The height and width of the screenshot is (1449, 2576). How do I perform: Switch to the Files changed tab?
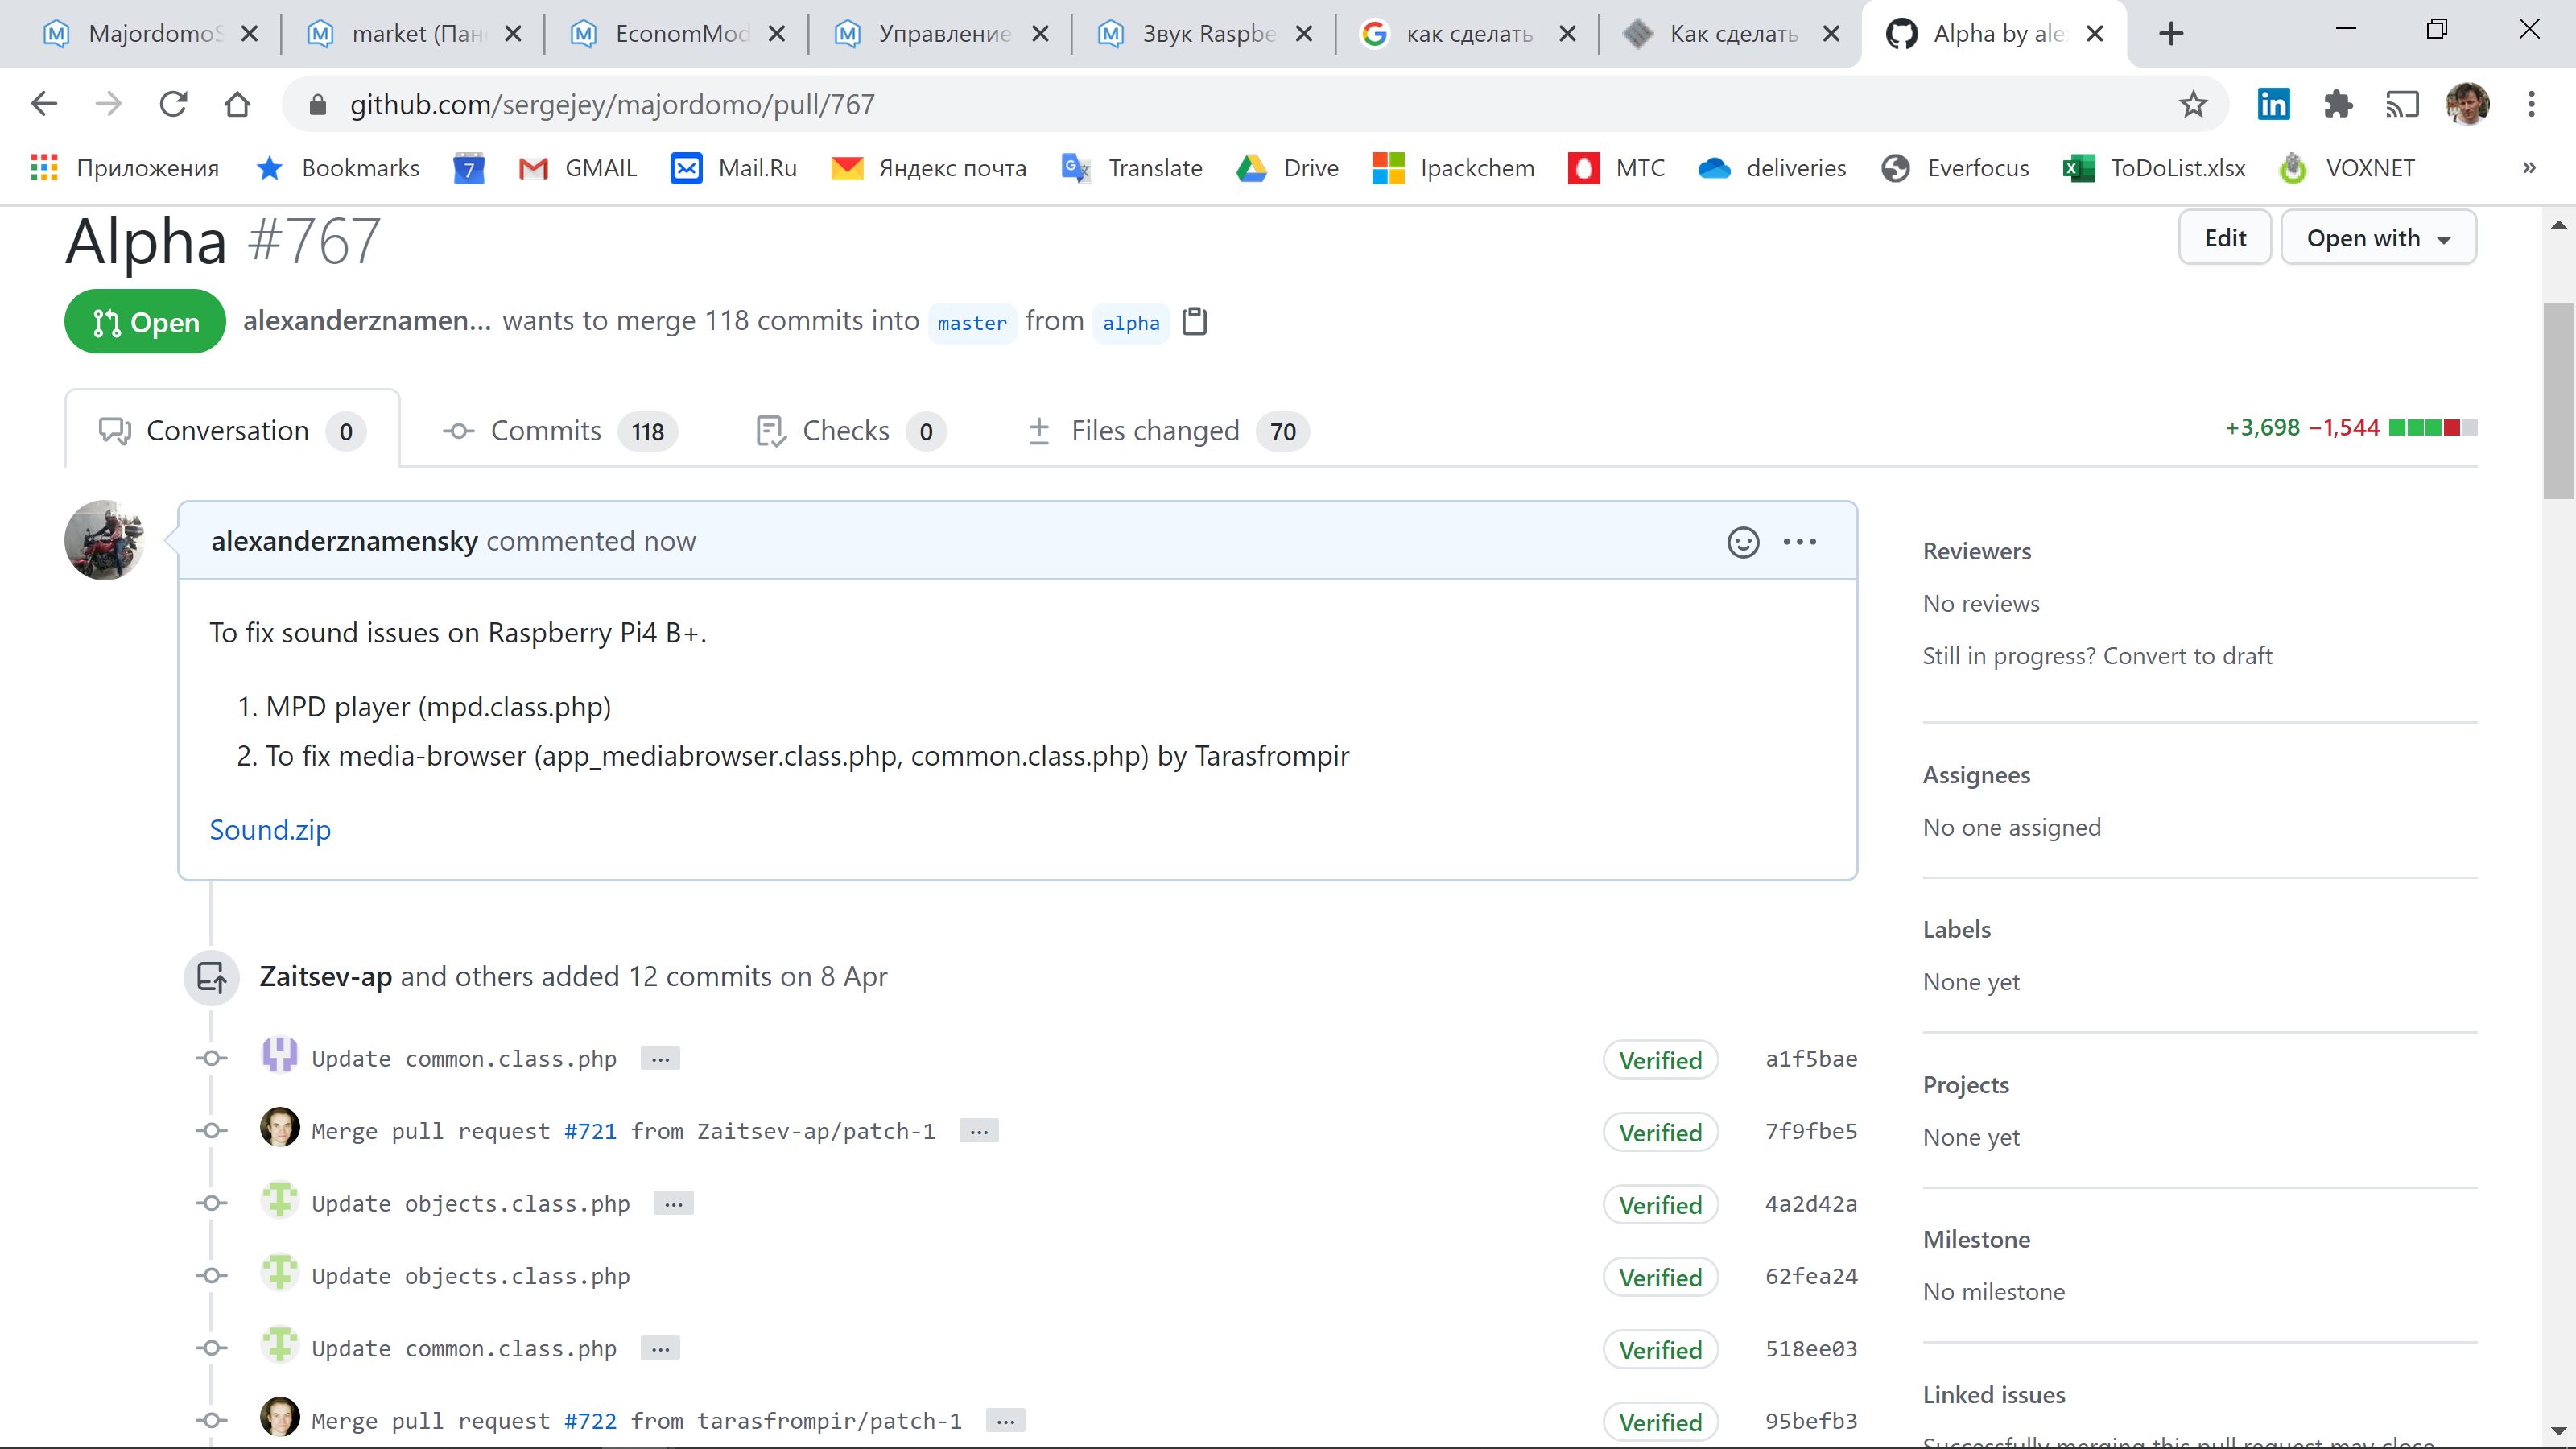click(1154, 430)
